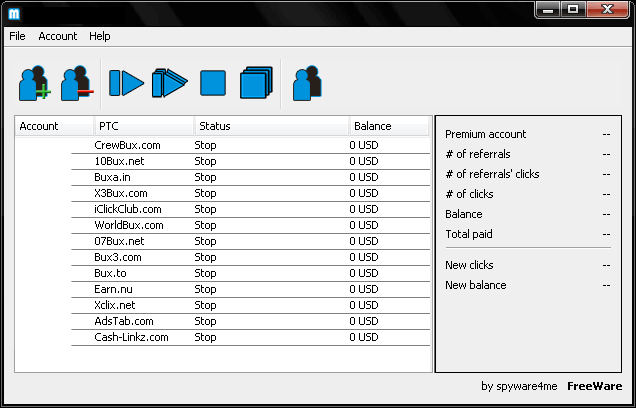Click the 0 USD balance of Bux.to
636x408 pixels.
[364, 273]
